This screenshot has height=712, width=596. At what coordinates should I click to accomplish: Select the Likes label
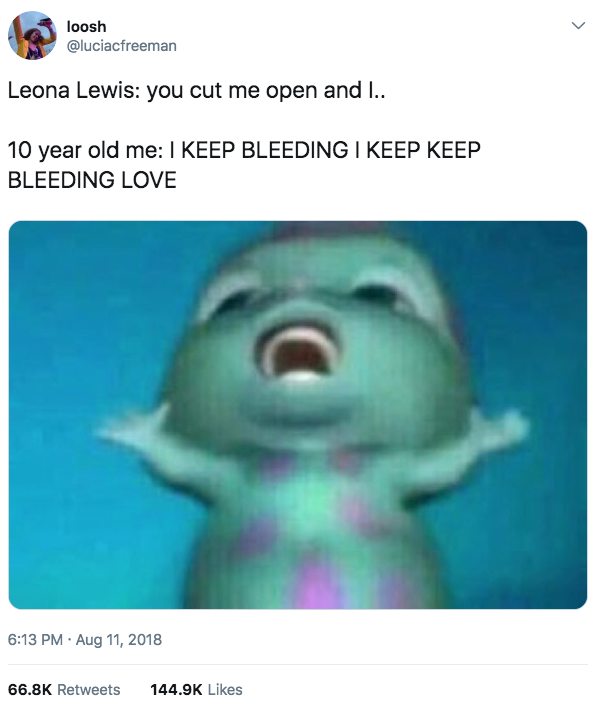tap(225, 689)
